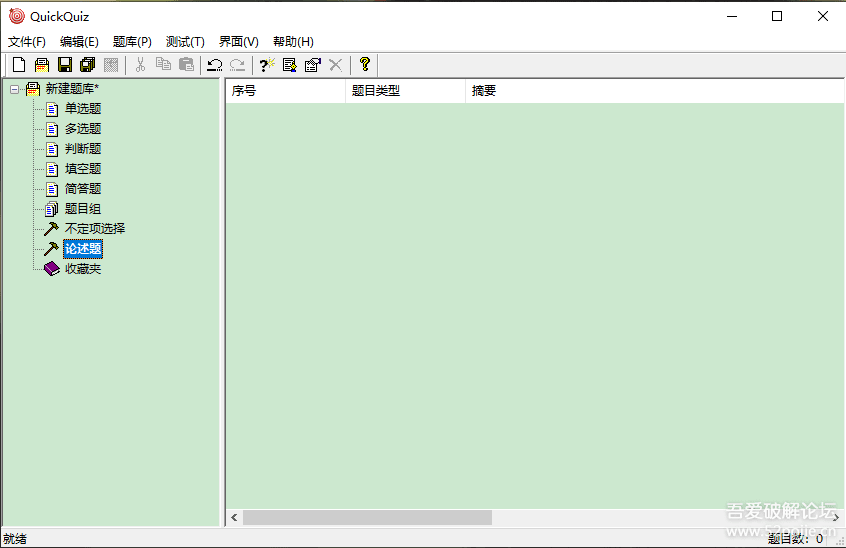846x548 pixels.
Task: Select 题目组 in the tree
Action: [x=83, y=208]
